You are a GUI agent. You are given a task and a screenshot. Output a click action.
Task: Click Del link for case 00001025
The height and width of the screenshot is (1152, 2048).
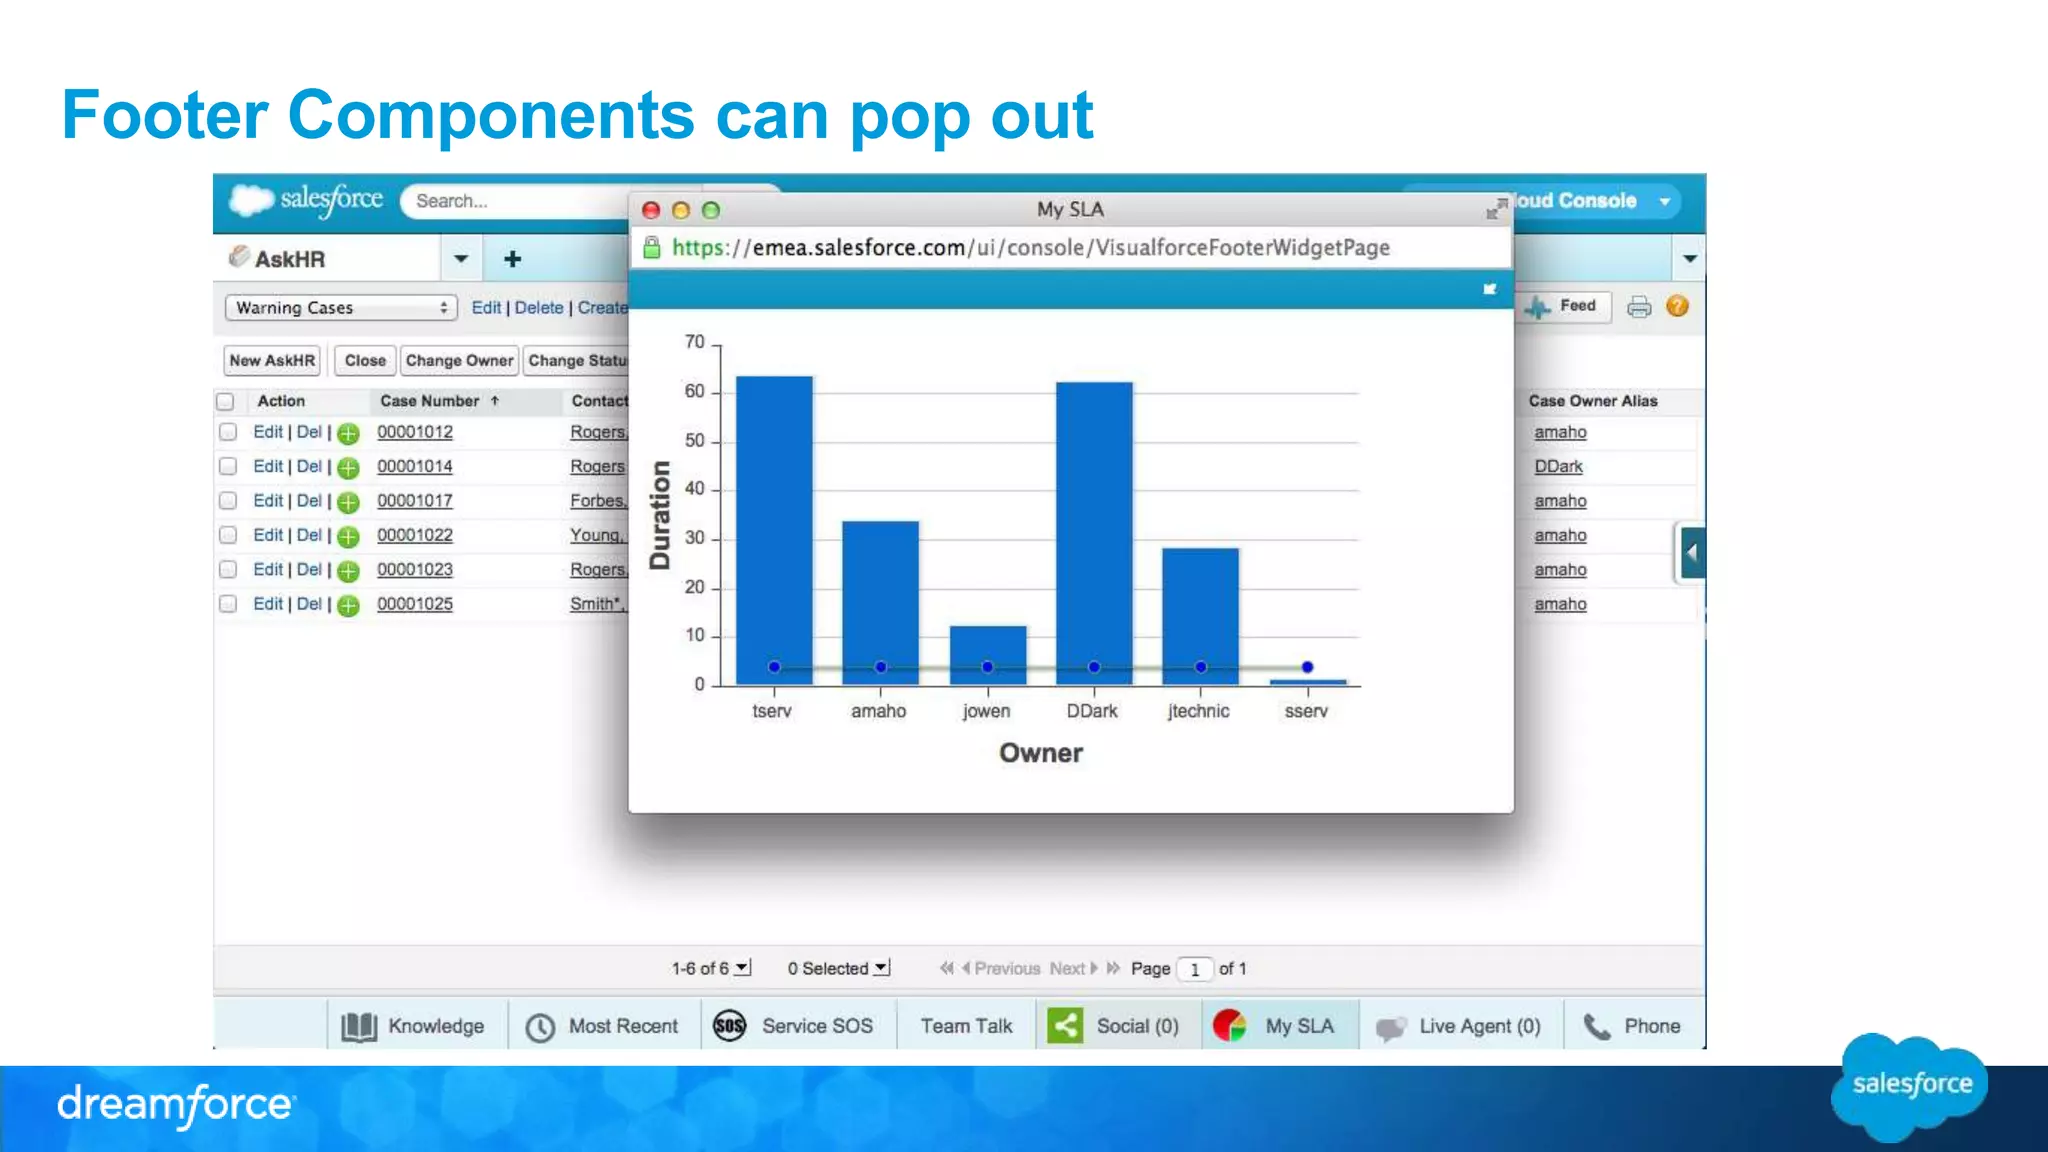click(x=309, y=604)
